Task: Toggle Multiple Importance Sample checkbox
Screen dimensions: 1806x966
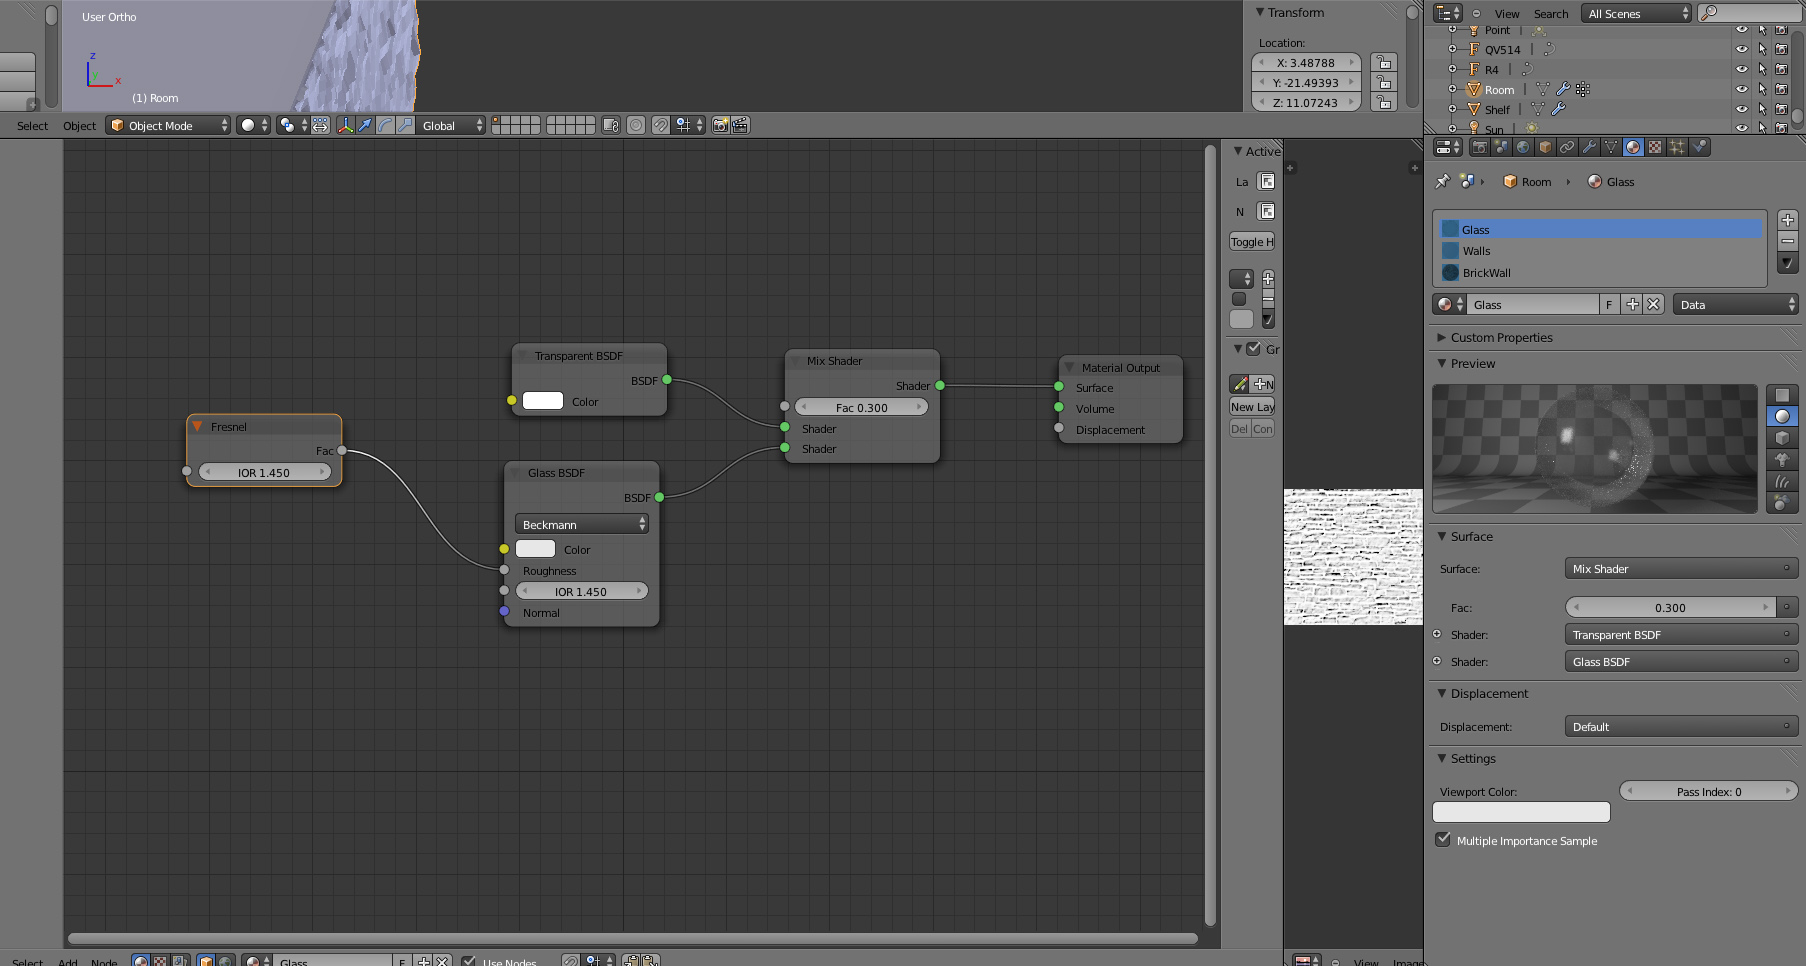Action: pos(1443,840)
